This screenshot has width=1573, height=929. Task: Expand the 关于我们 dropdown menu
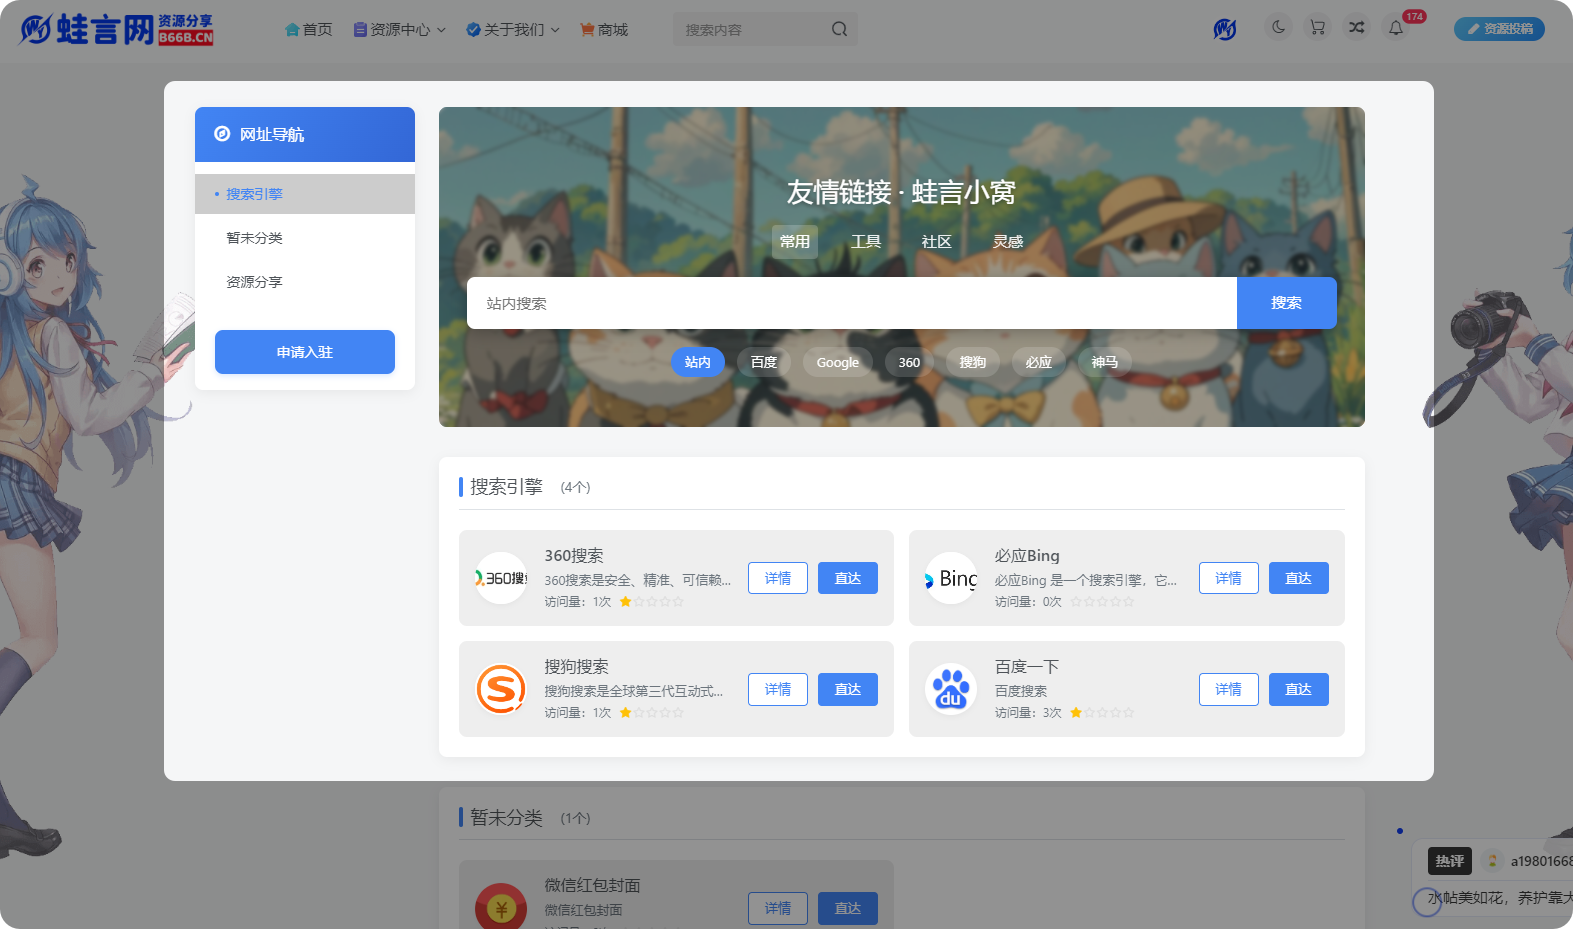[x=513, y=30]
